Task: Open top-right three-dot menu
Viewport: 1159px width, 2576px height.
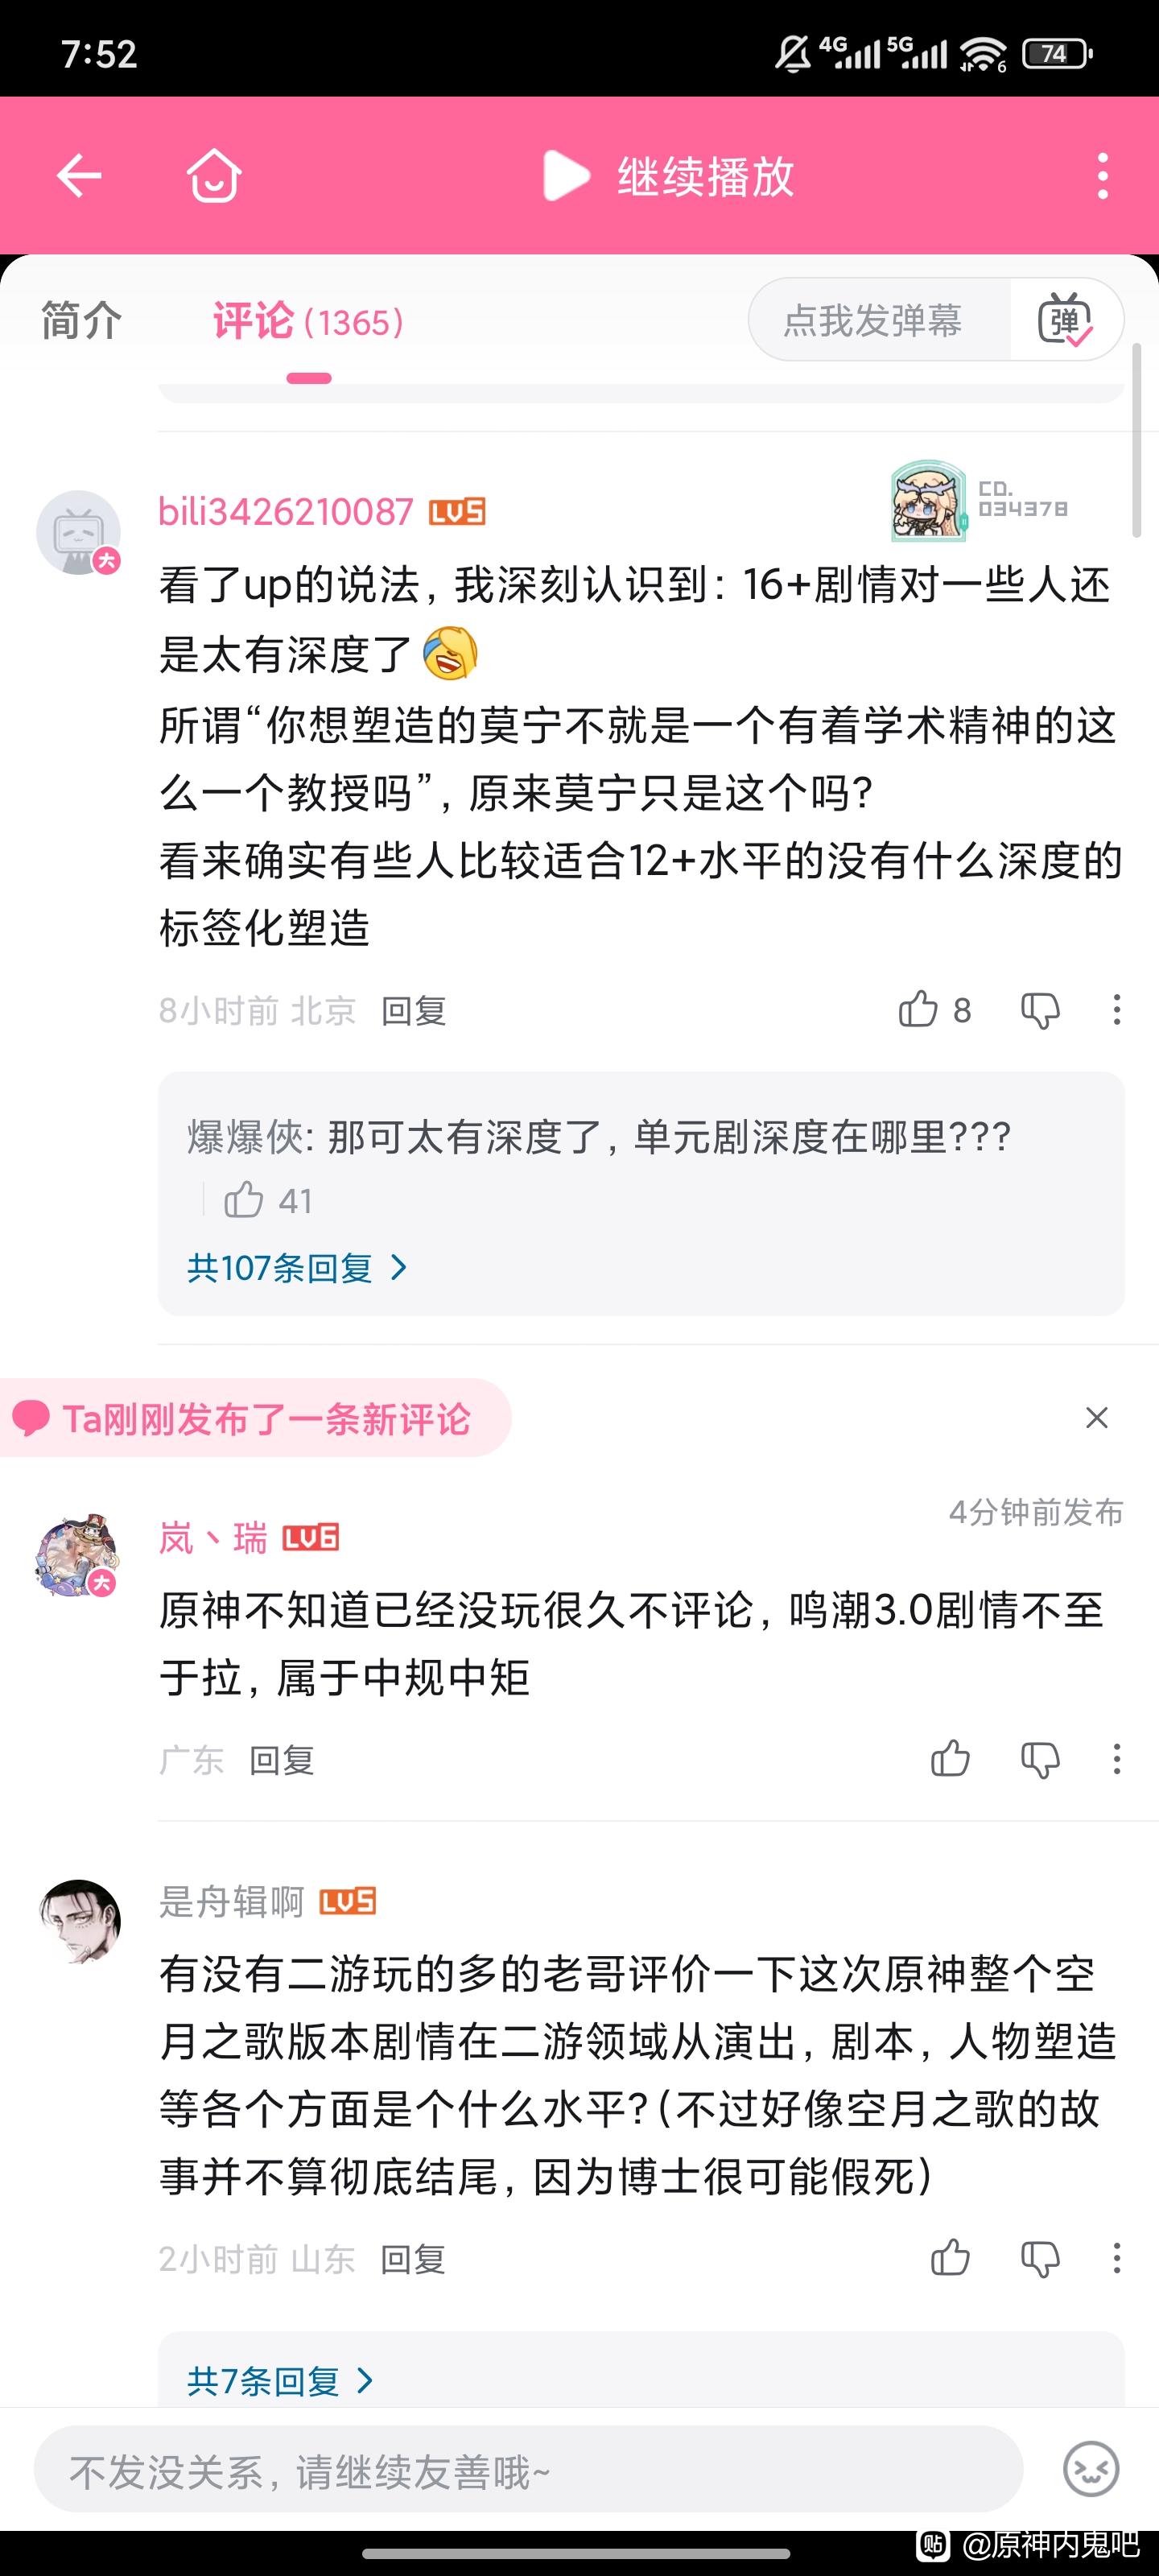Action: 1102,176
